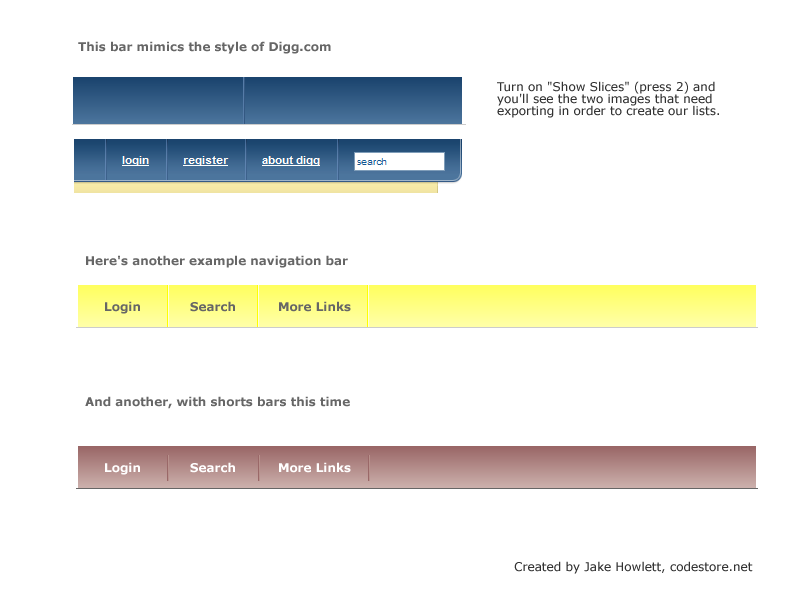Image resolution: width=800 pixels, height=600 pixels.
Task: Select Login in the reddish-brown navigation bar
Action: 122,468
